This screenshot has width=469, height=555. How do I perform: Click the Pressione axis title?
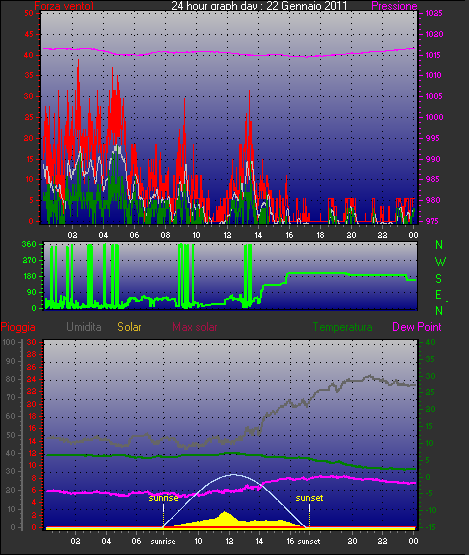click(394, 6)
